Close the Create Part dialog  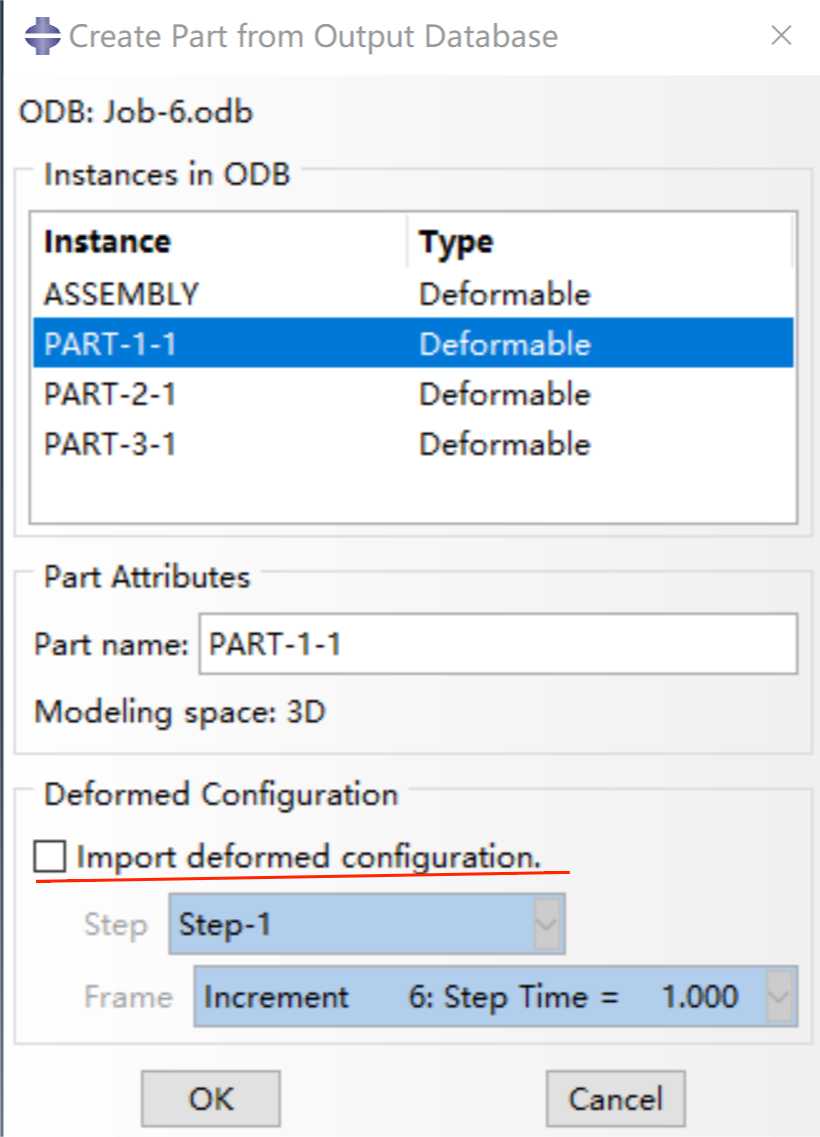click(781, 35)
